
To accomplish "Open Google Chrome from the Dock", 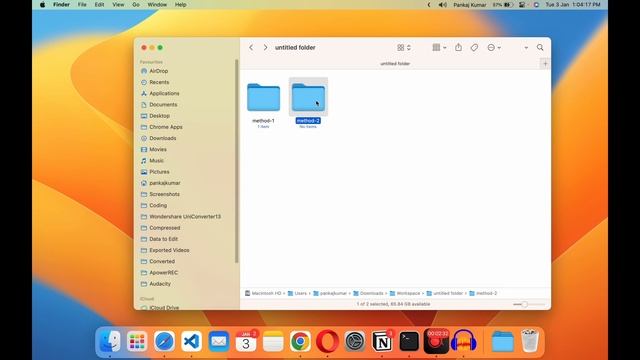I will 300,341.
